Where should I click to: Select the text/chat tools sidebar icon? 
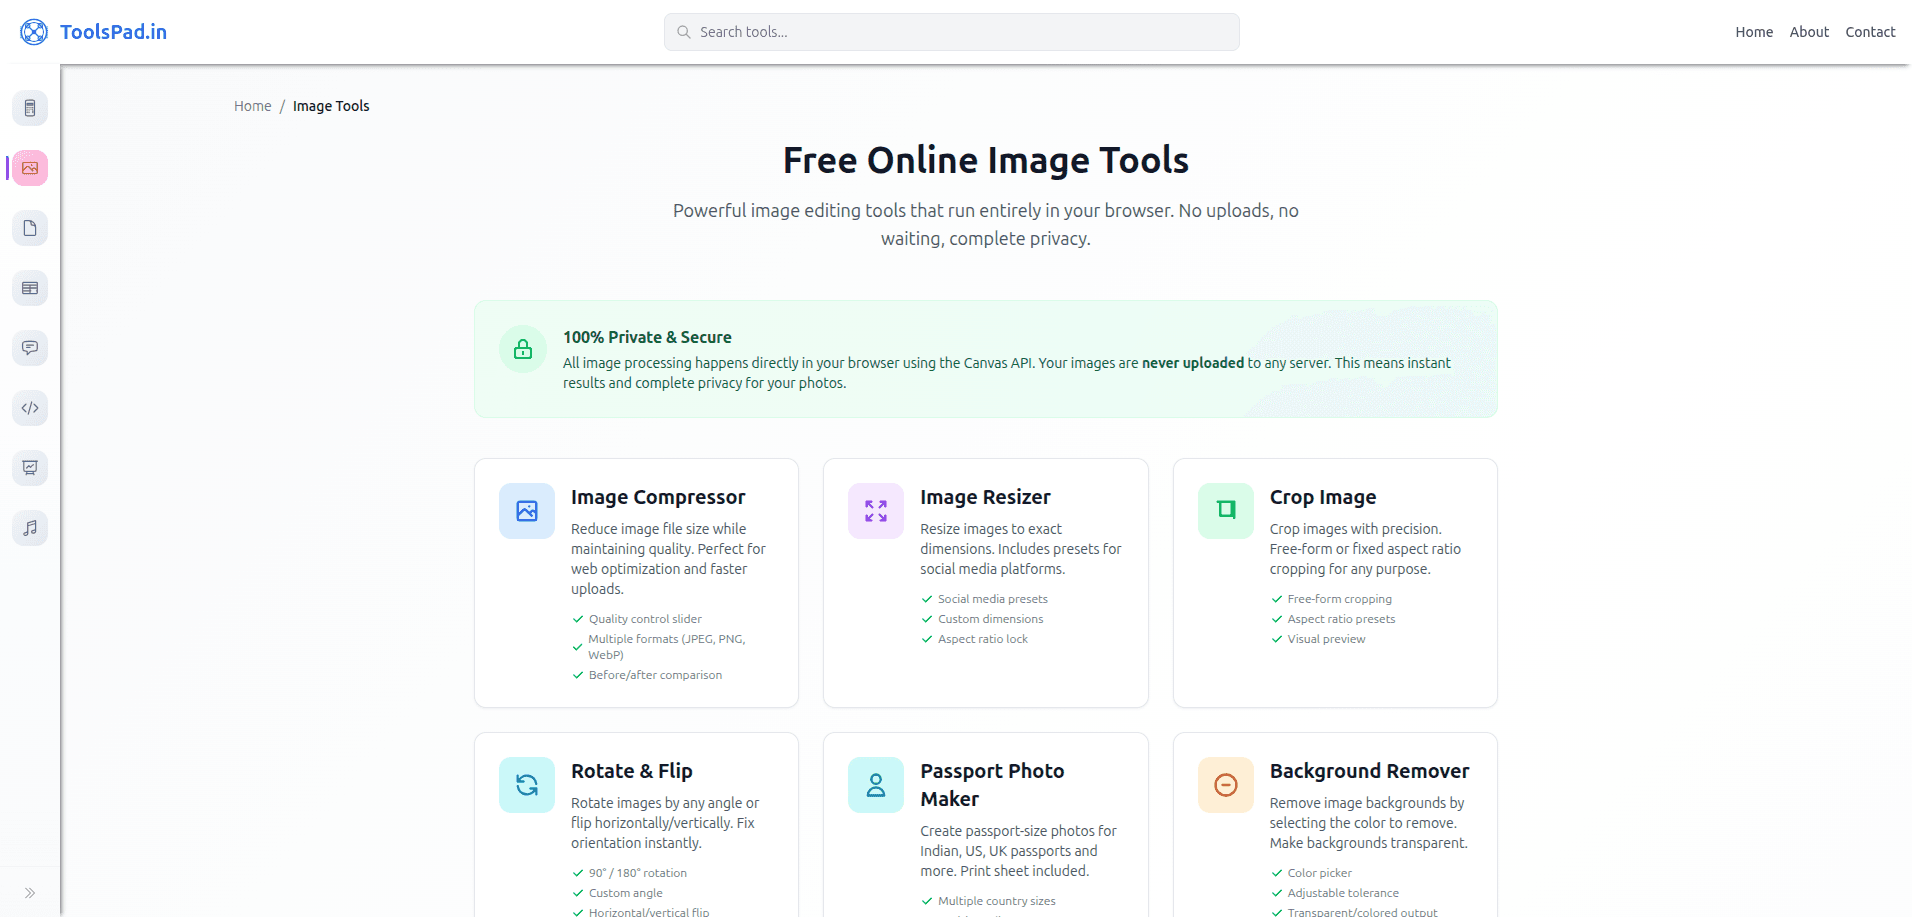point(30,348)
